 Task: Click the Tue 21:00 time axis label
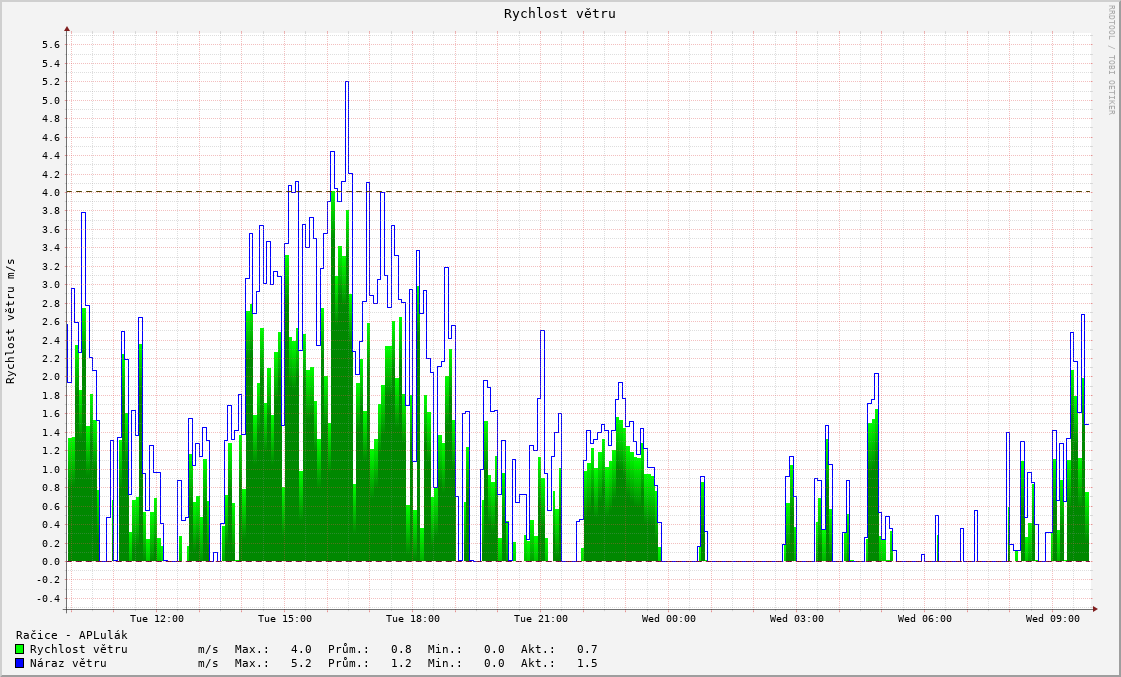pos(540,618)
